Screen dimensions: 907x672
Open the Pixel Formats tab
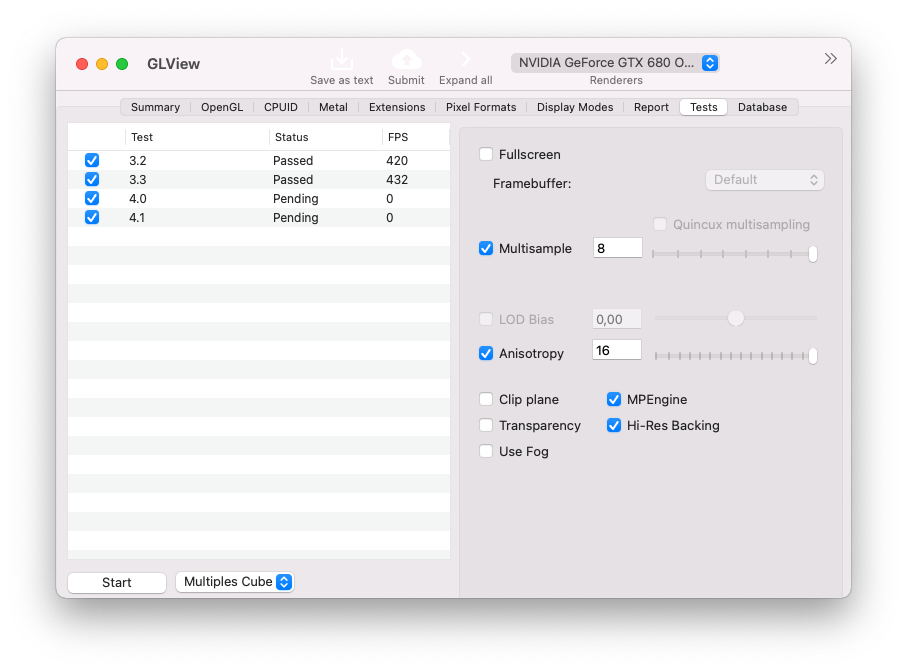point(481,107)
